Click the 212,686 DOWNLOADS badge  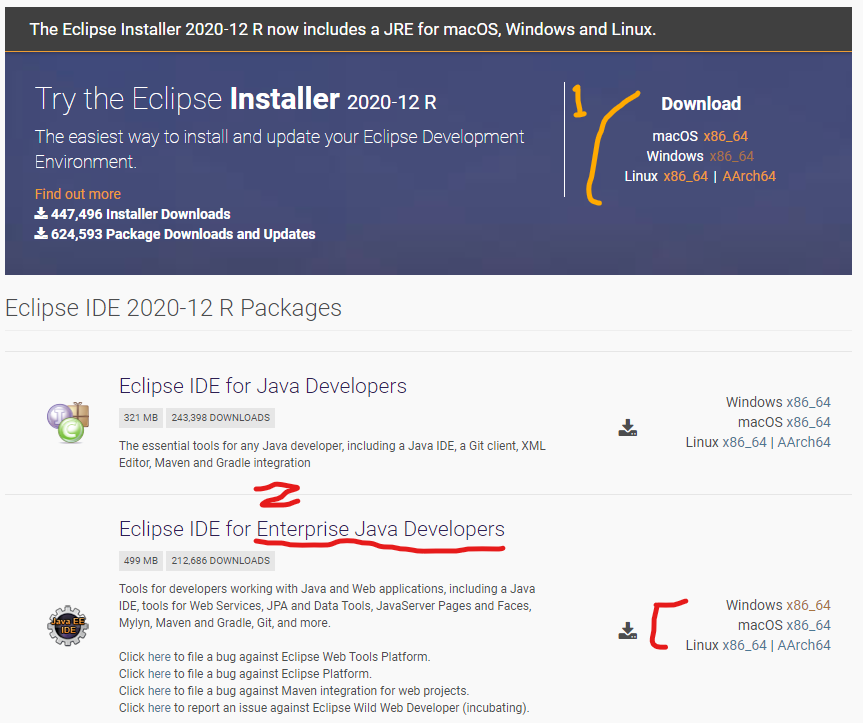(x=220, y=561)
